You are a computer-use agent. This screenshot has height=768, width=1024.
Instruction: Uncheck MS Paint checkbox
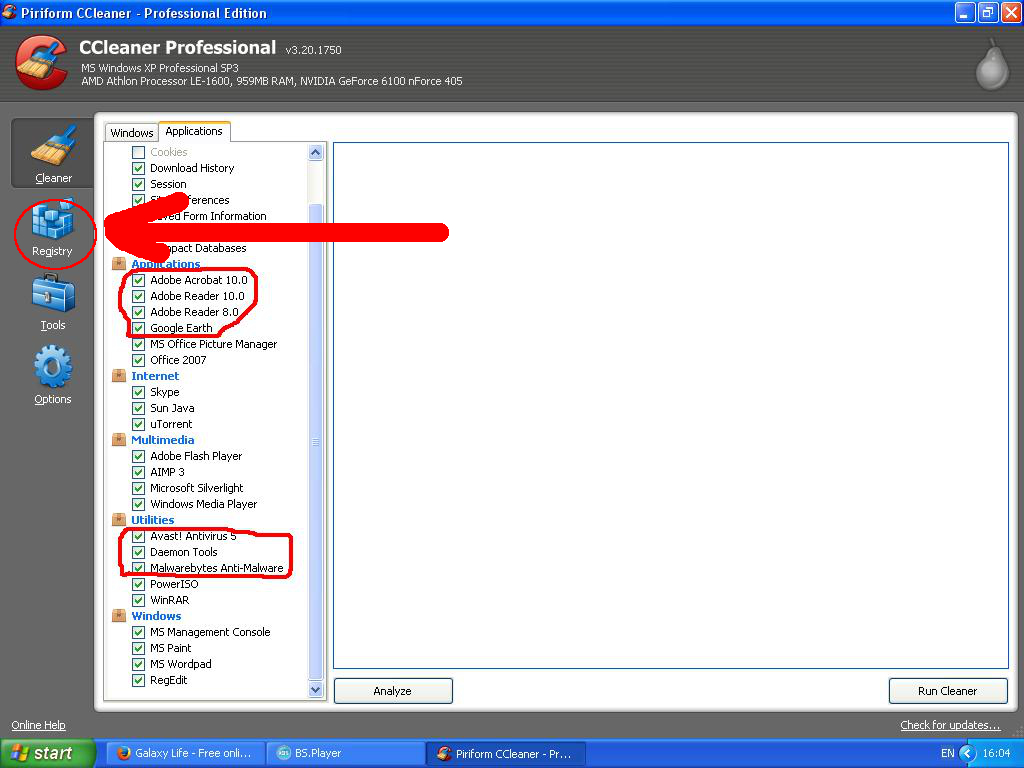pyautogui.click(x=138, y=648)
